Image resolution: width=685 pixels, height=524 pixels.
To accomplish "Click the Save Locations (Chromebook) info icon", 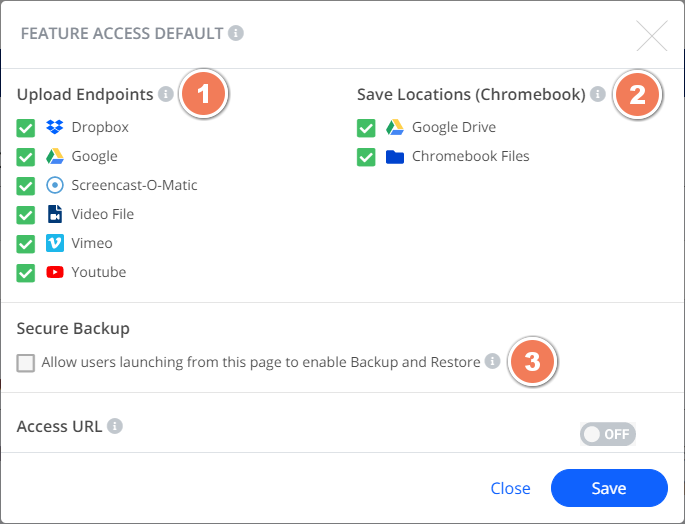I will pos(598,94).
